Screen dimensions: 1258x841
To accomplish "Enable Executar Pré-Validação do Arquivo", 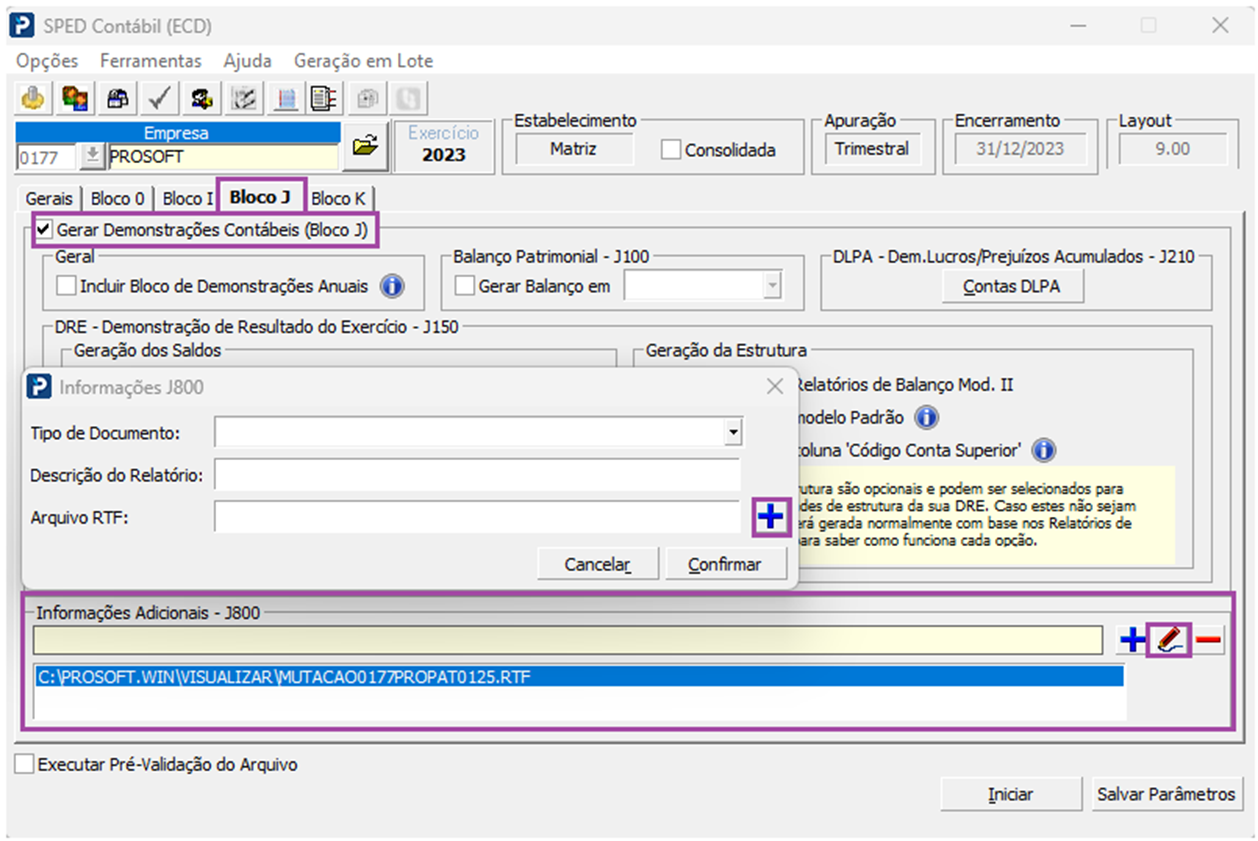I will point(24,765).
